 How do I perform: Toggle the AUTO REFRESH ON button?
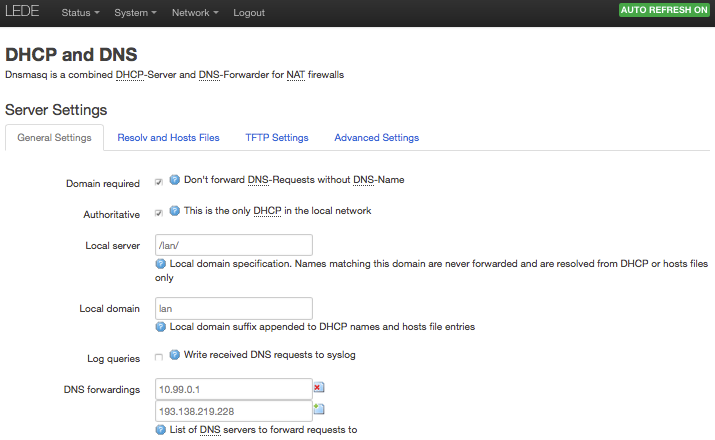pyautogui.click(x=664, y=10)
